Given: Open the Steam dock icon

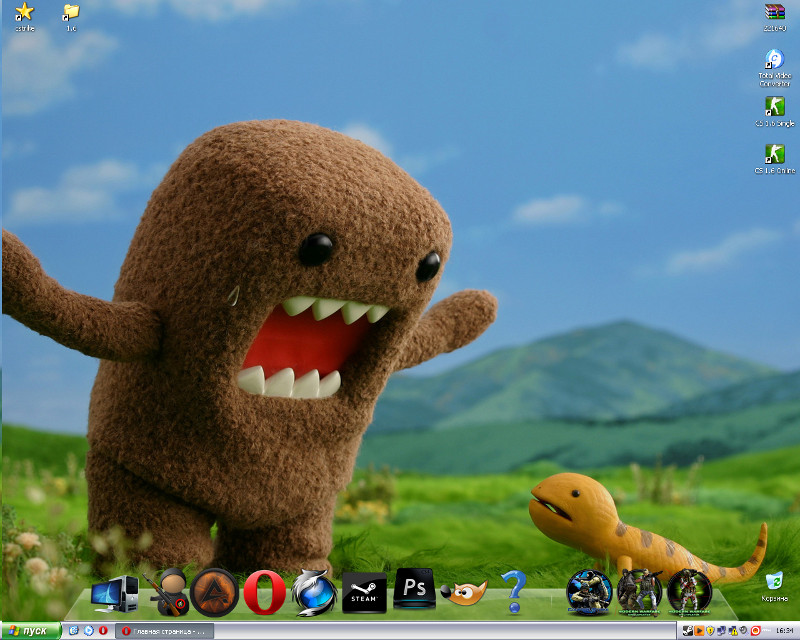Looking at the screenshot, I should (364, 592).
